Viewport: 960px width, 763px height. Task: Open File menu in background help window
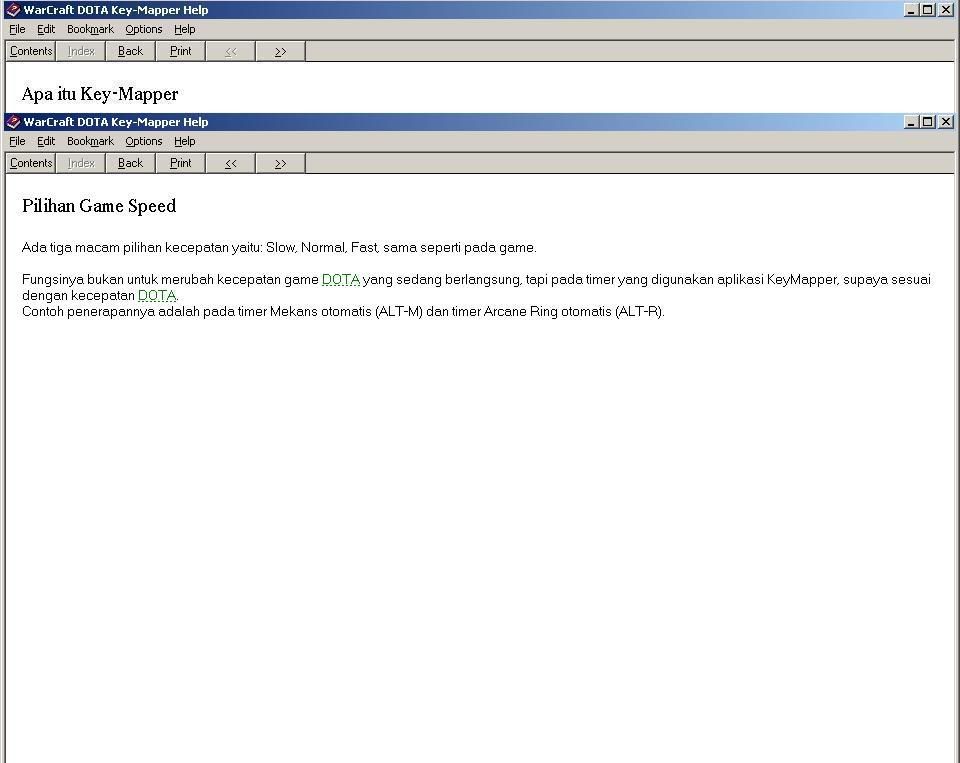[x=17, y=29]
